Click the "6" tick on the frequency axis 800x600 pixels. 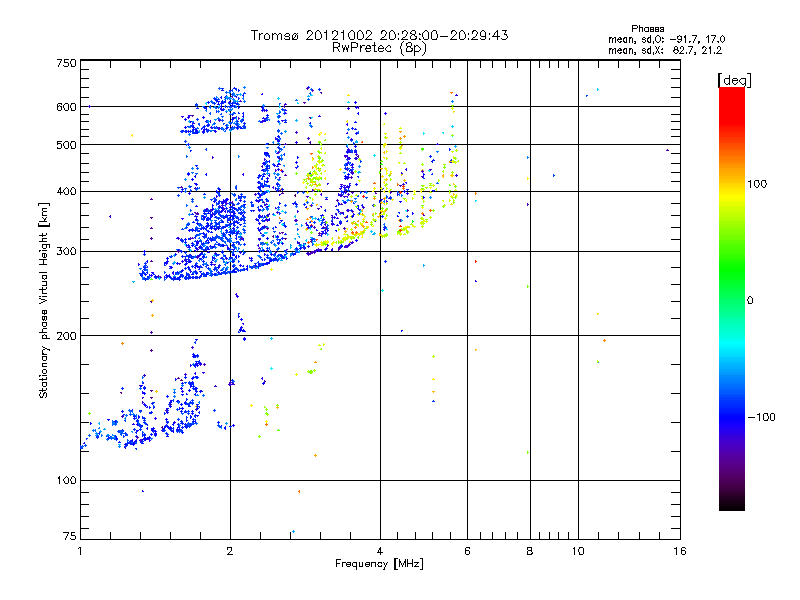click(x=467, y=551)
